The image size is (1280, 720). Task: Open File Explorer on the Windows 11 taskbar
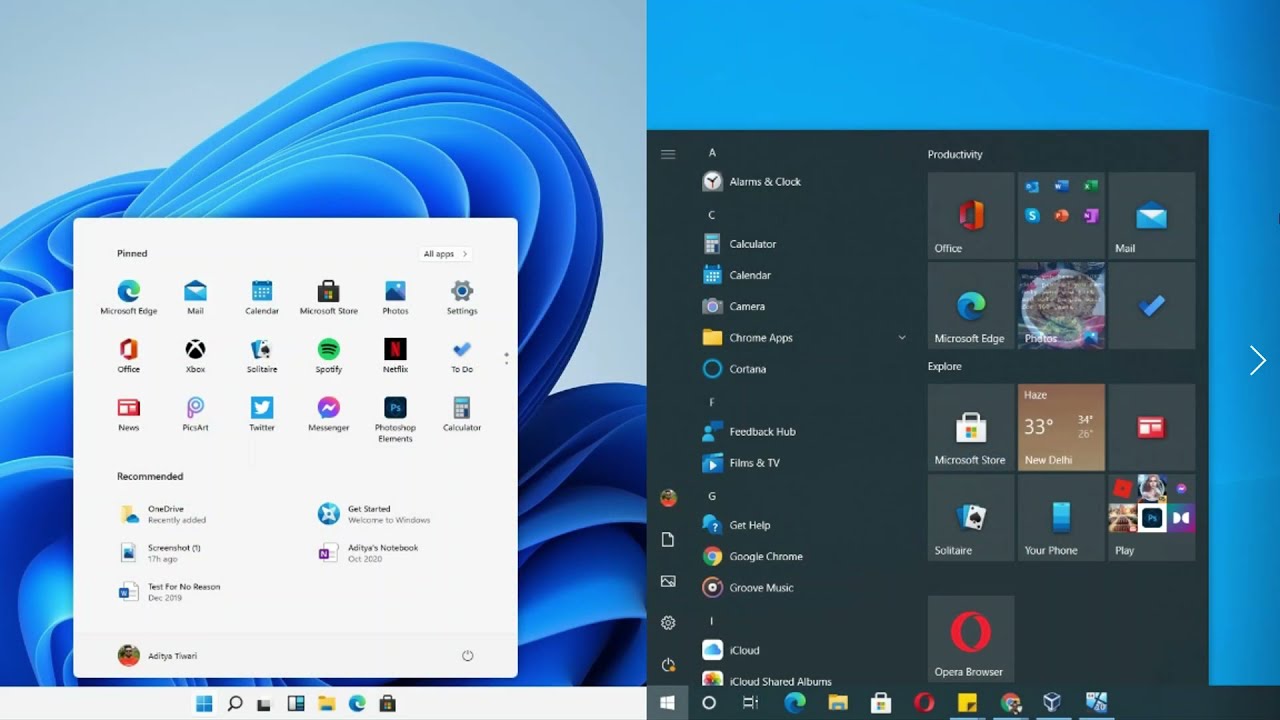pos(326,703)
